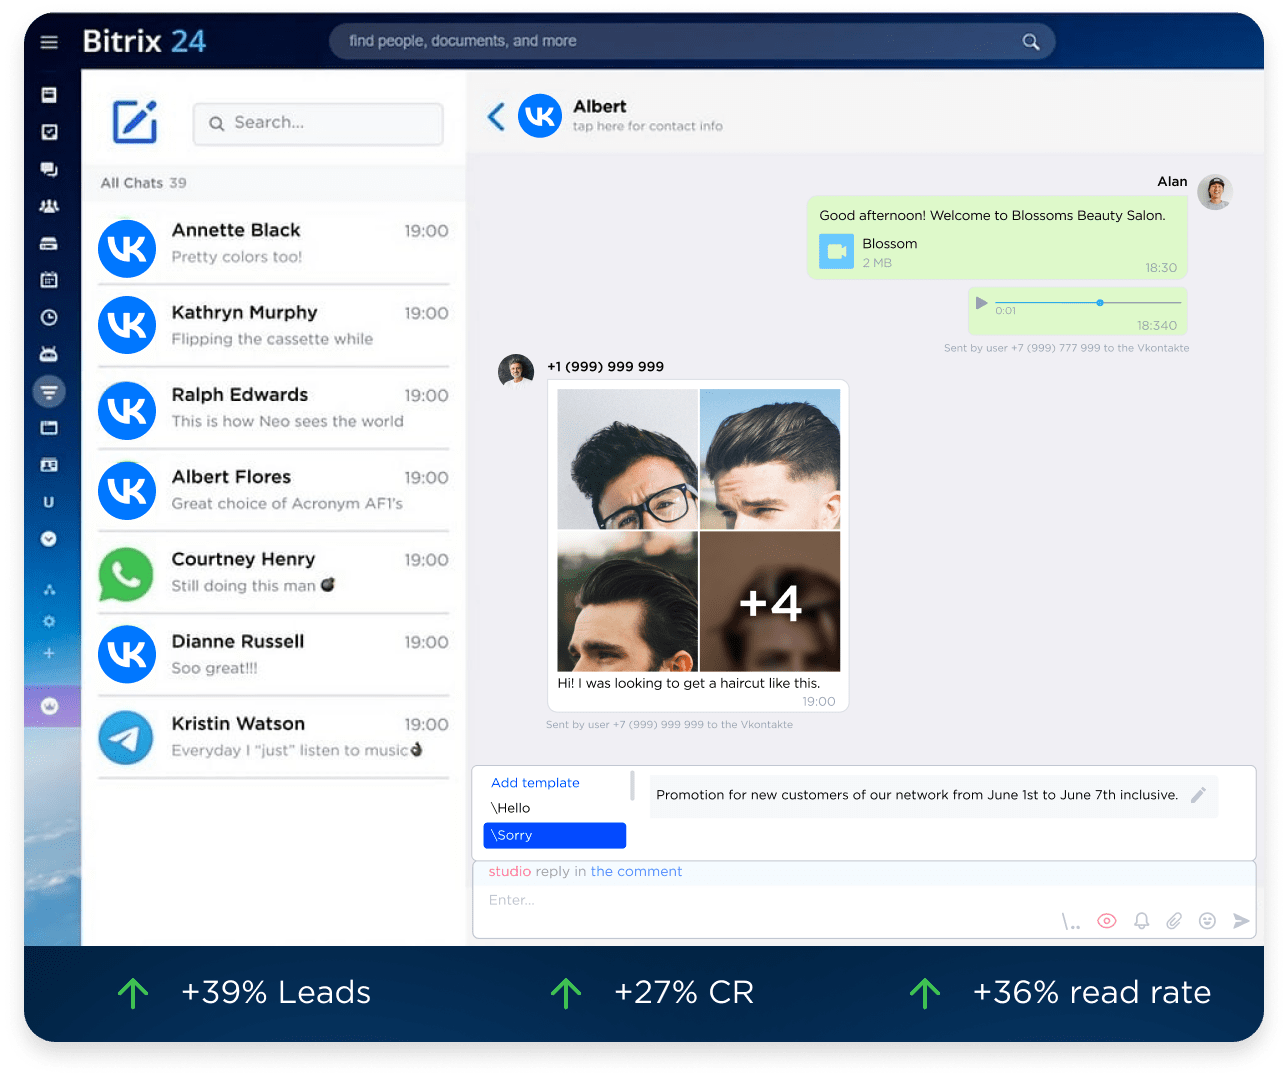1287x1076 pixels.
Task: Go back using the blue chevron arrow
Action: pos(496,117)
